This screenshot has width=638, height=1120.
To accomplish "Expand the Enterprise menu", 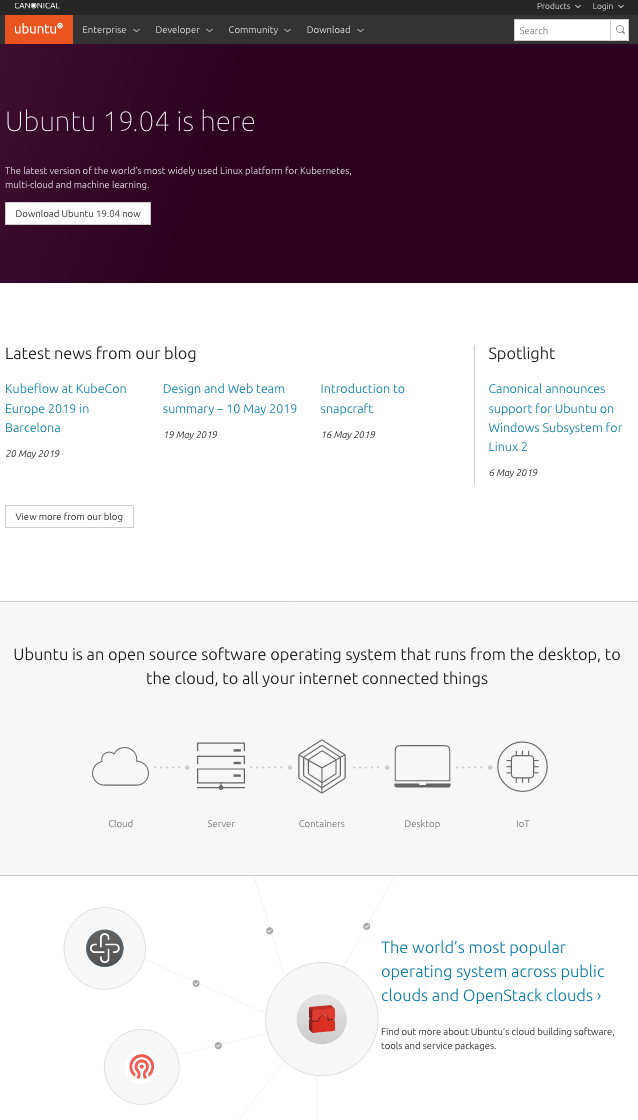I will pyautogui.click(x=111, y=30).
